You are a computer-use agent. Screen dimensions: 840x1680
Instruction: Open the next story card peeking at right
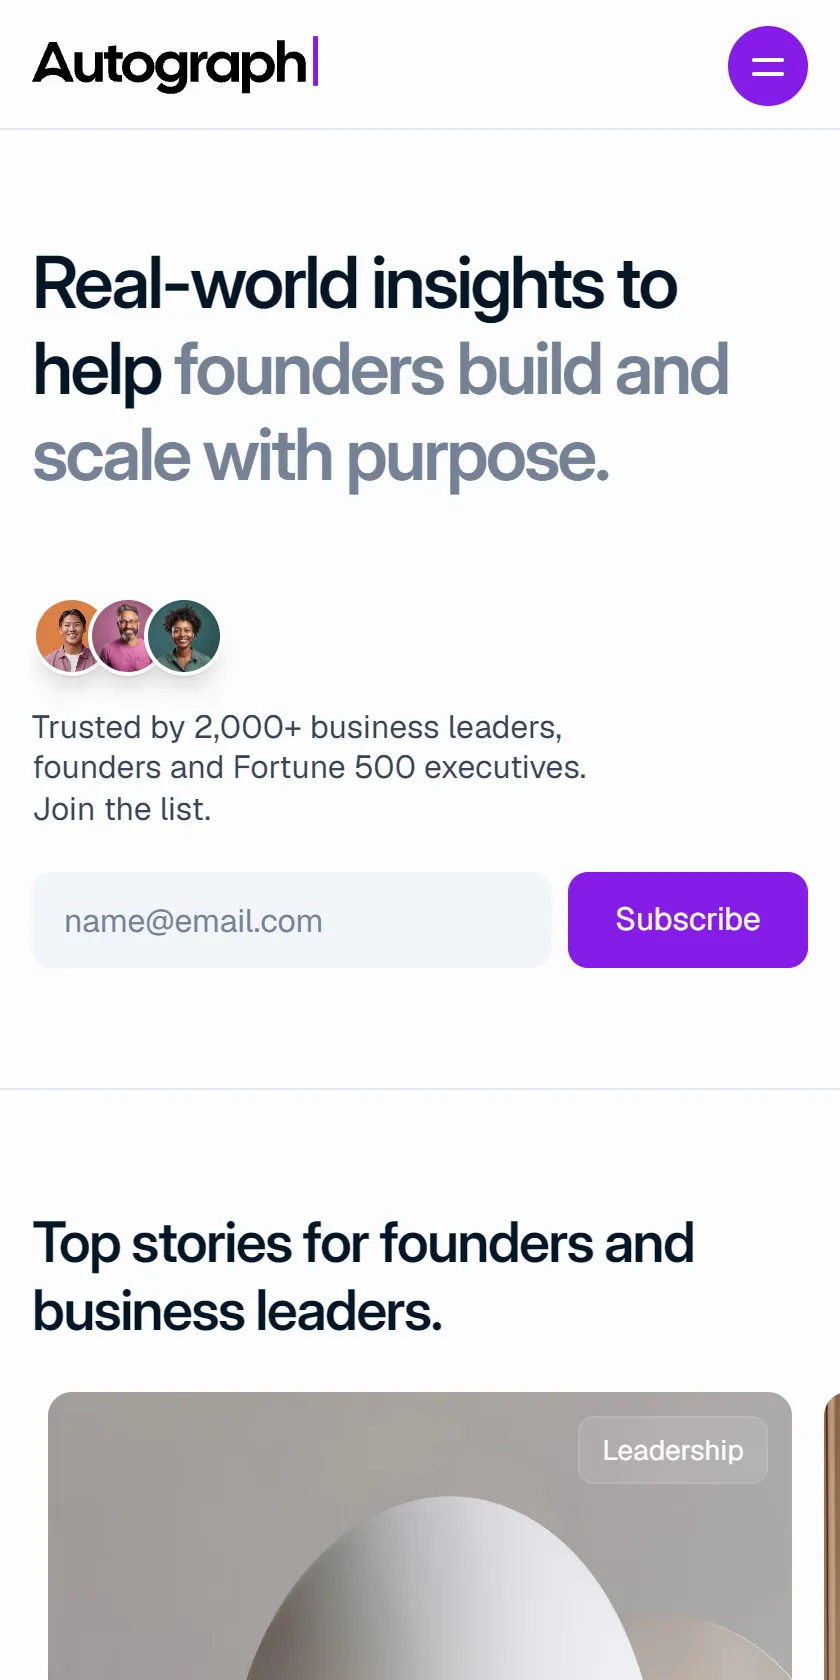click(x=832, y=1536)
